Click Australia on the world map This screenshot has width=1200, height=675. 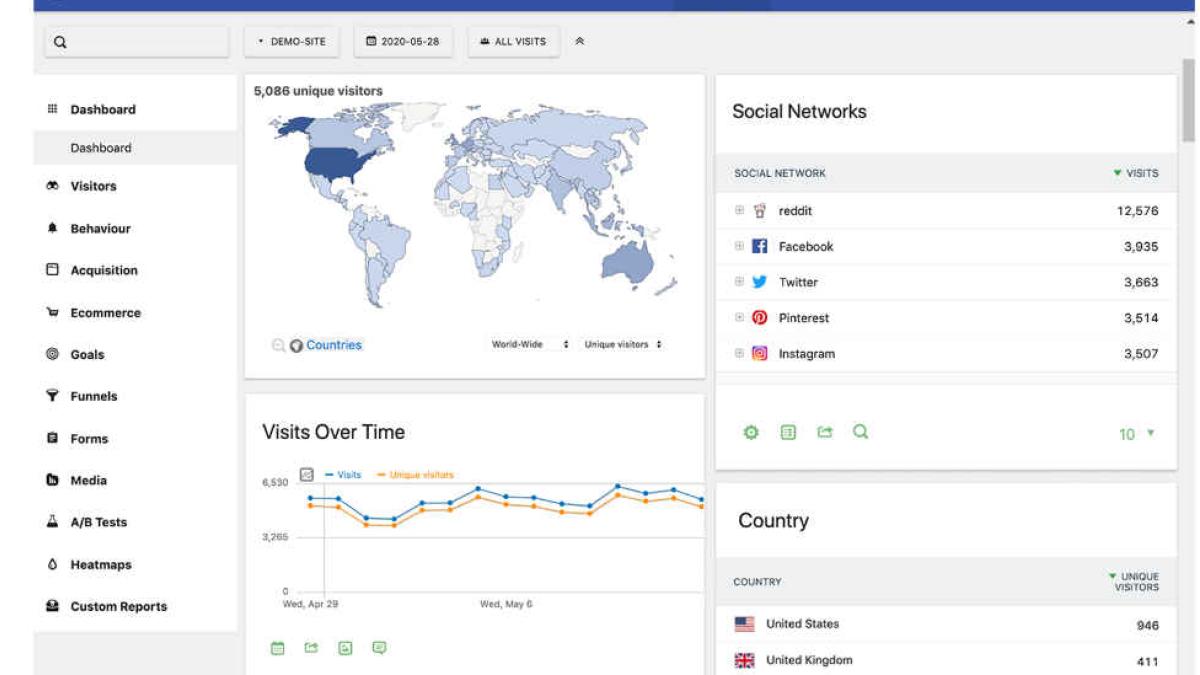pos(626,262)
